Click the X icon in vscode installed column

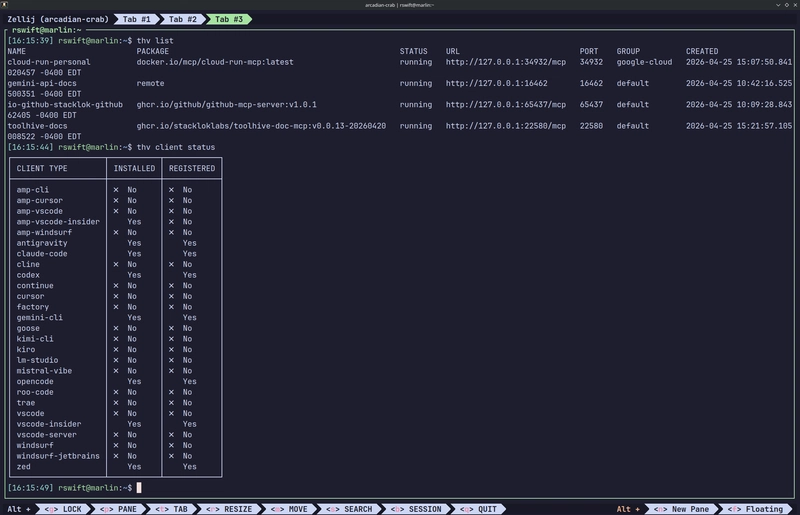116,413
